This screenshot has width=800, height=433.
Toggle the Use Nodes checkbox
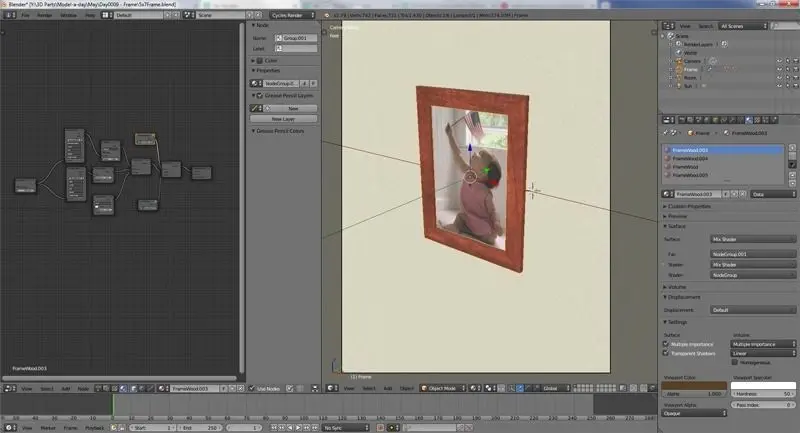252,389
